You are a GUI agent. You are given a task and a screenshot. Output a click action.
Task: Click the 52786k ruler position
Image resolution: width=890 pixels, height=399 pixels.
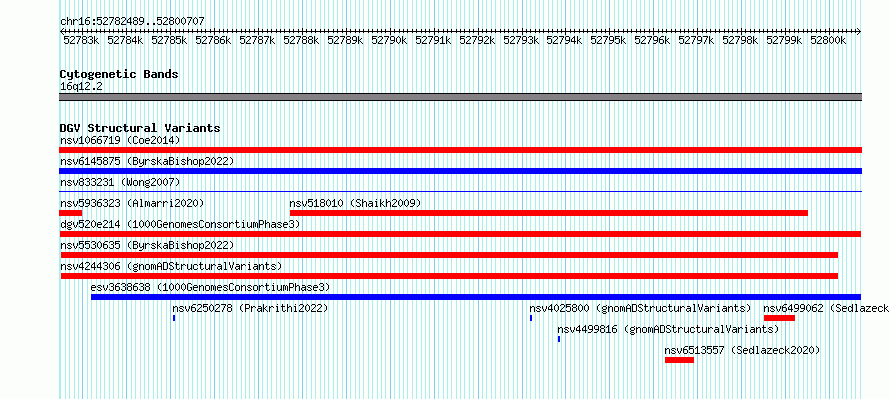coord(213,40)
